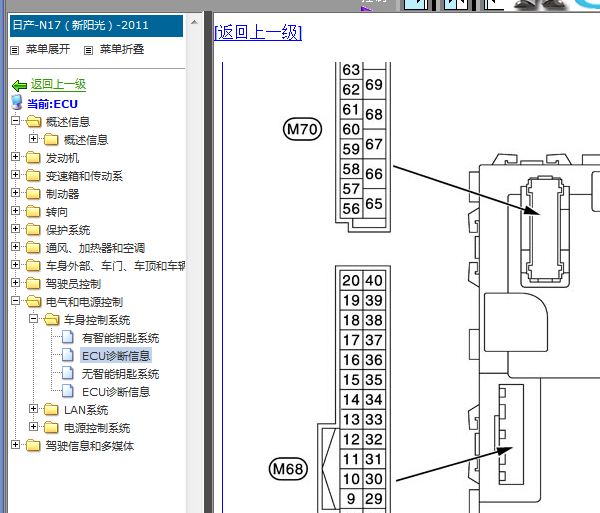Viewport: 600px width, 513px height.
Task: Click the document icon of 无智能钥匙系统
Action: [x=68, y=373]
